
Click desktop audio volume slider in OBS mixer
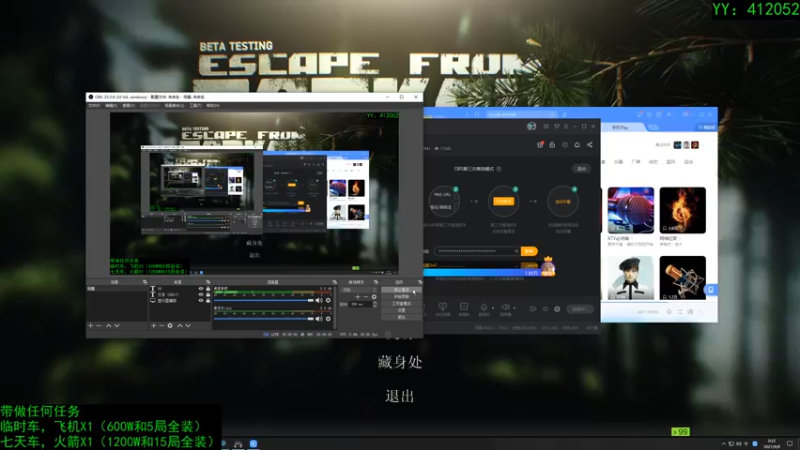pos(264,301)
